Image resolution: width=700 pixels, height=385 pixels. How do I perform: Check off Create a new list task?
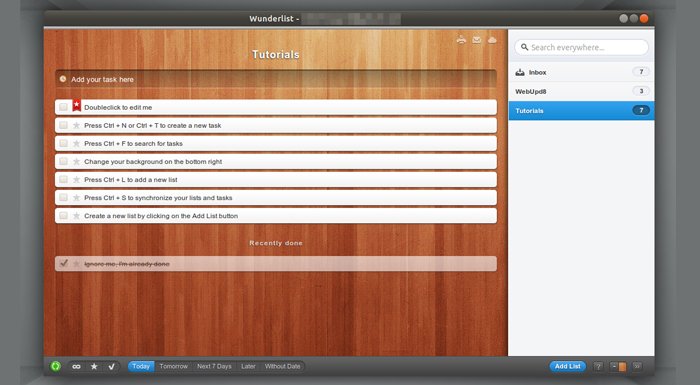(x=63, y=216)
